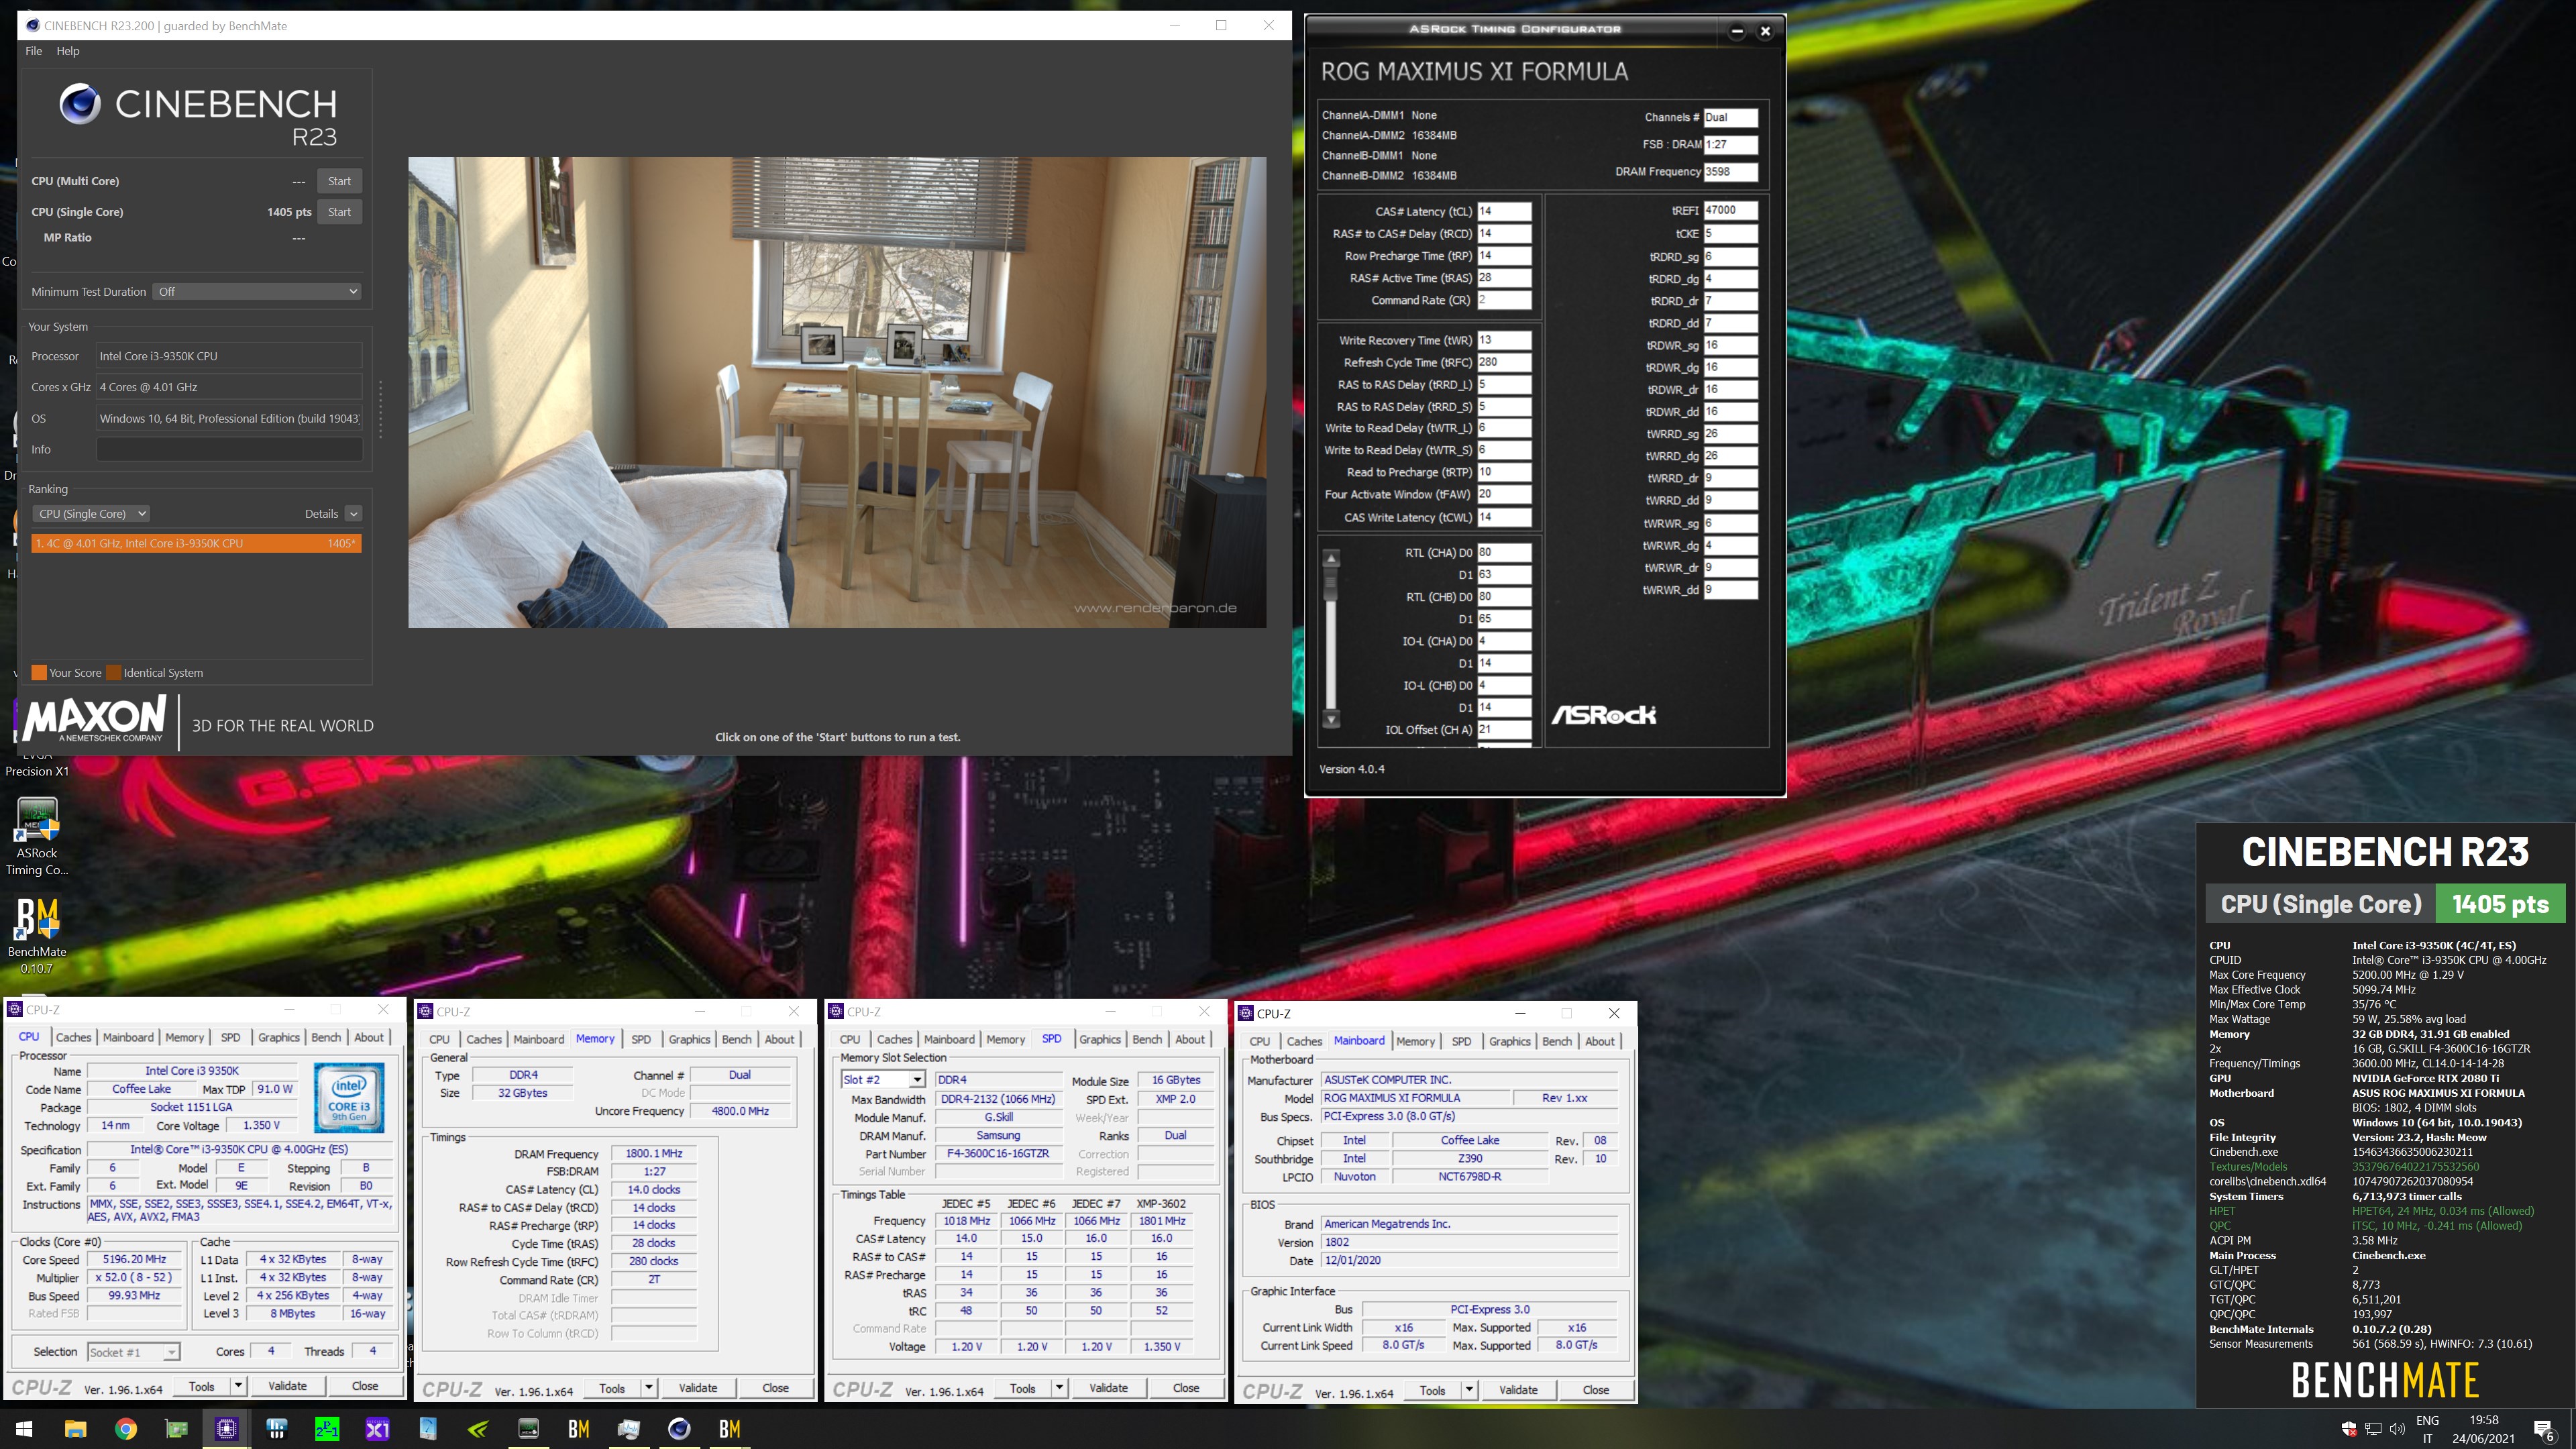Screen dimensions: 2576x1449
Task: Open Graphics tab in CPU-Z SPD window
Action: click(1100, 1040)
